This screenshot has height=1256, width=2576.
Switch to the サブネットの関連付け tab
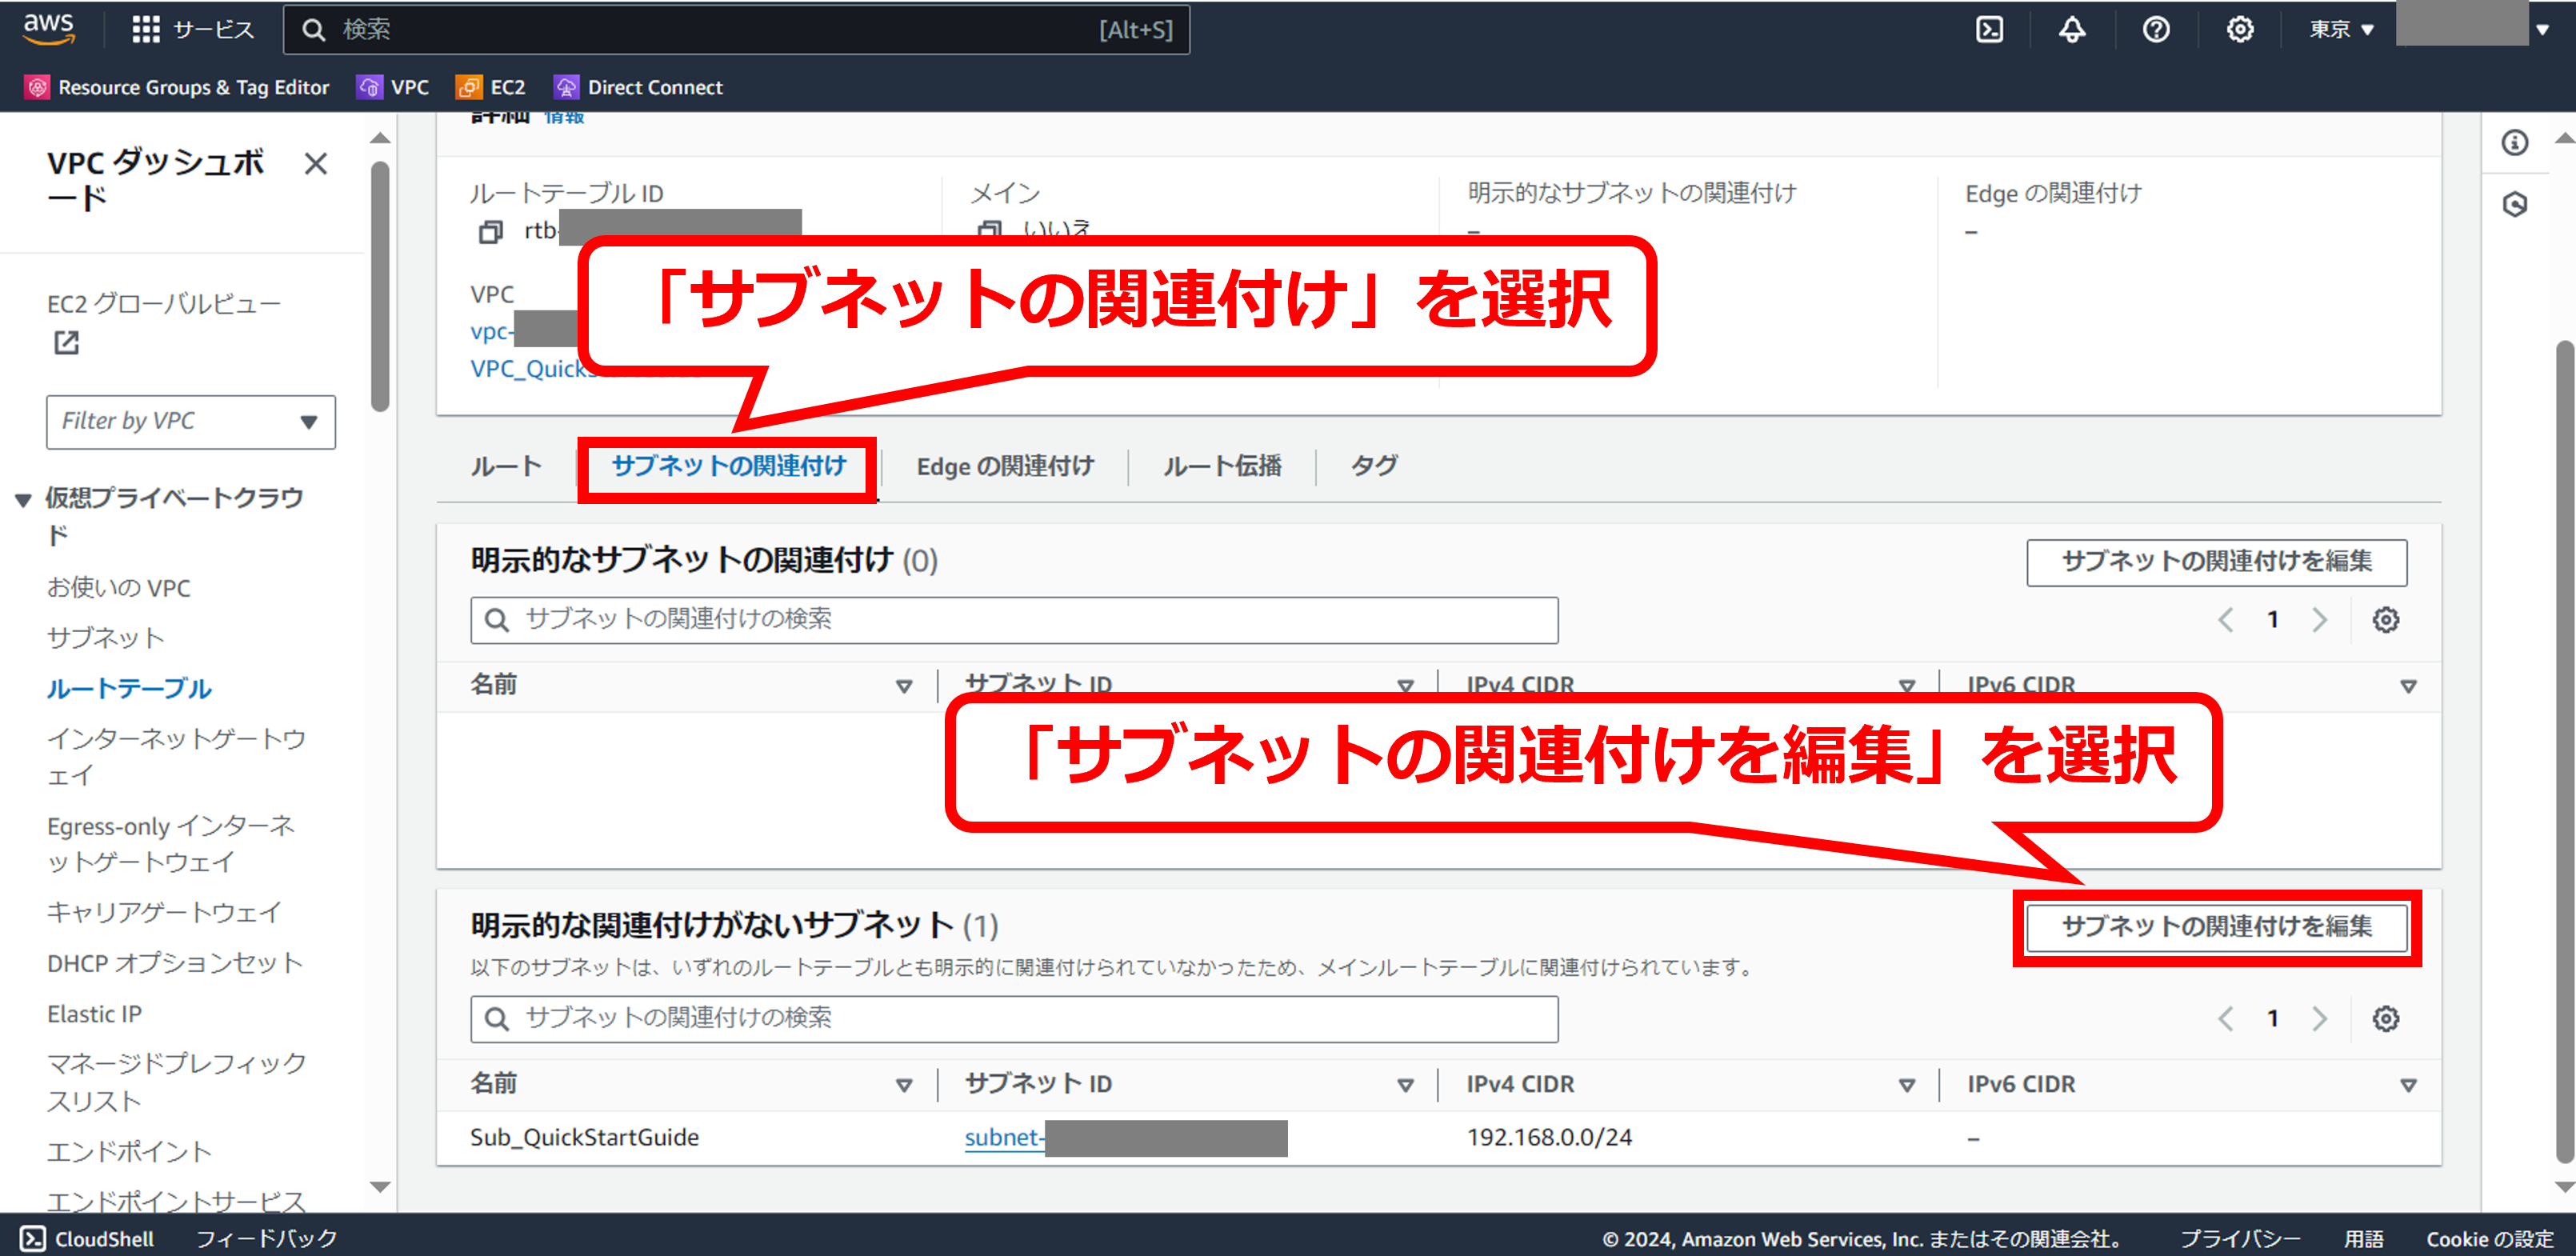pyautogui.click(x=728, y=466)
